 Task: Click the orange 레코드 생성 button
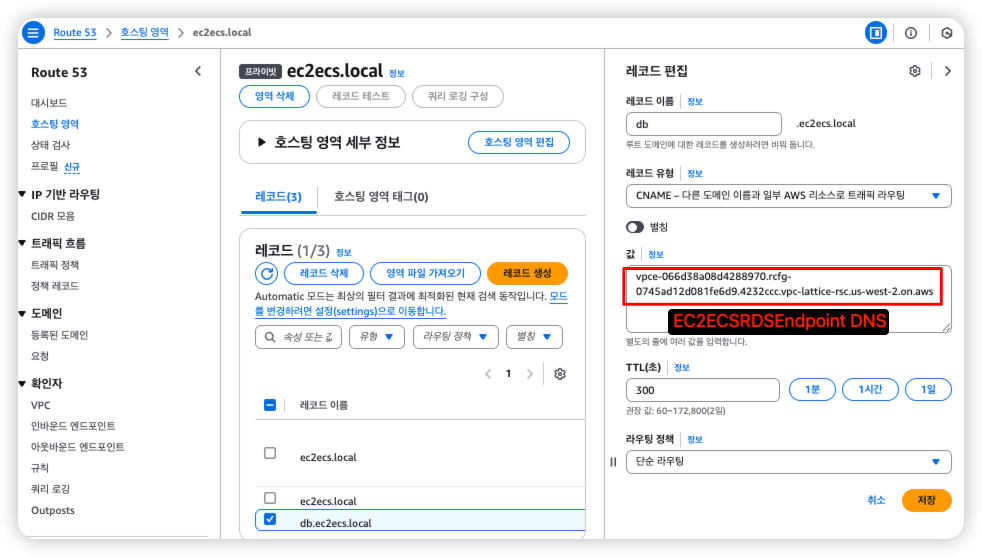click(527, 273)
